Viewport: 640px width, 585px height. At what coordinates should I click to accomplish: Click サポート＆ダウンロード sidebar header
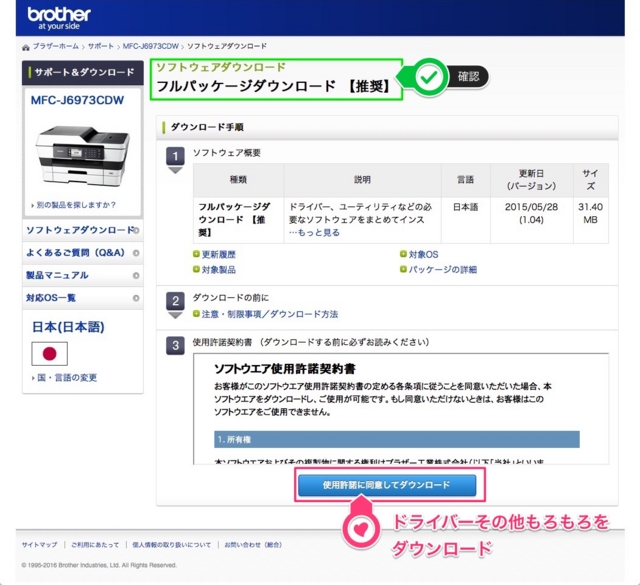(x=83, y=73)
